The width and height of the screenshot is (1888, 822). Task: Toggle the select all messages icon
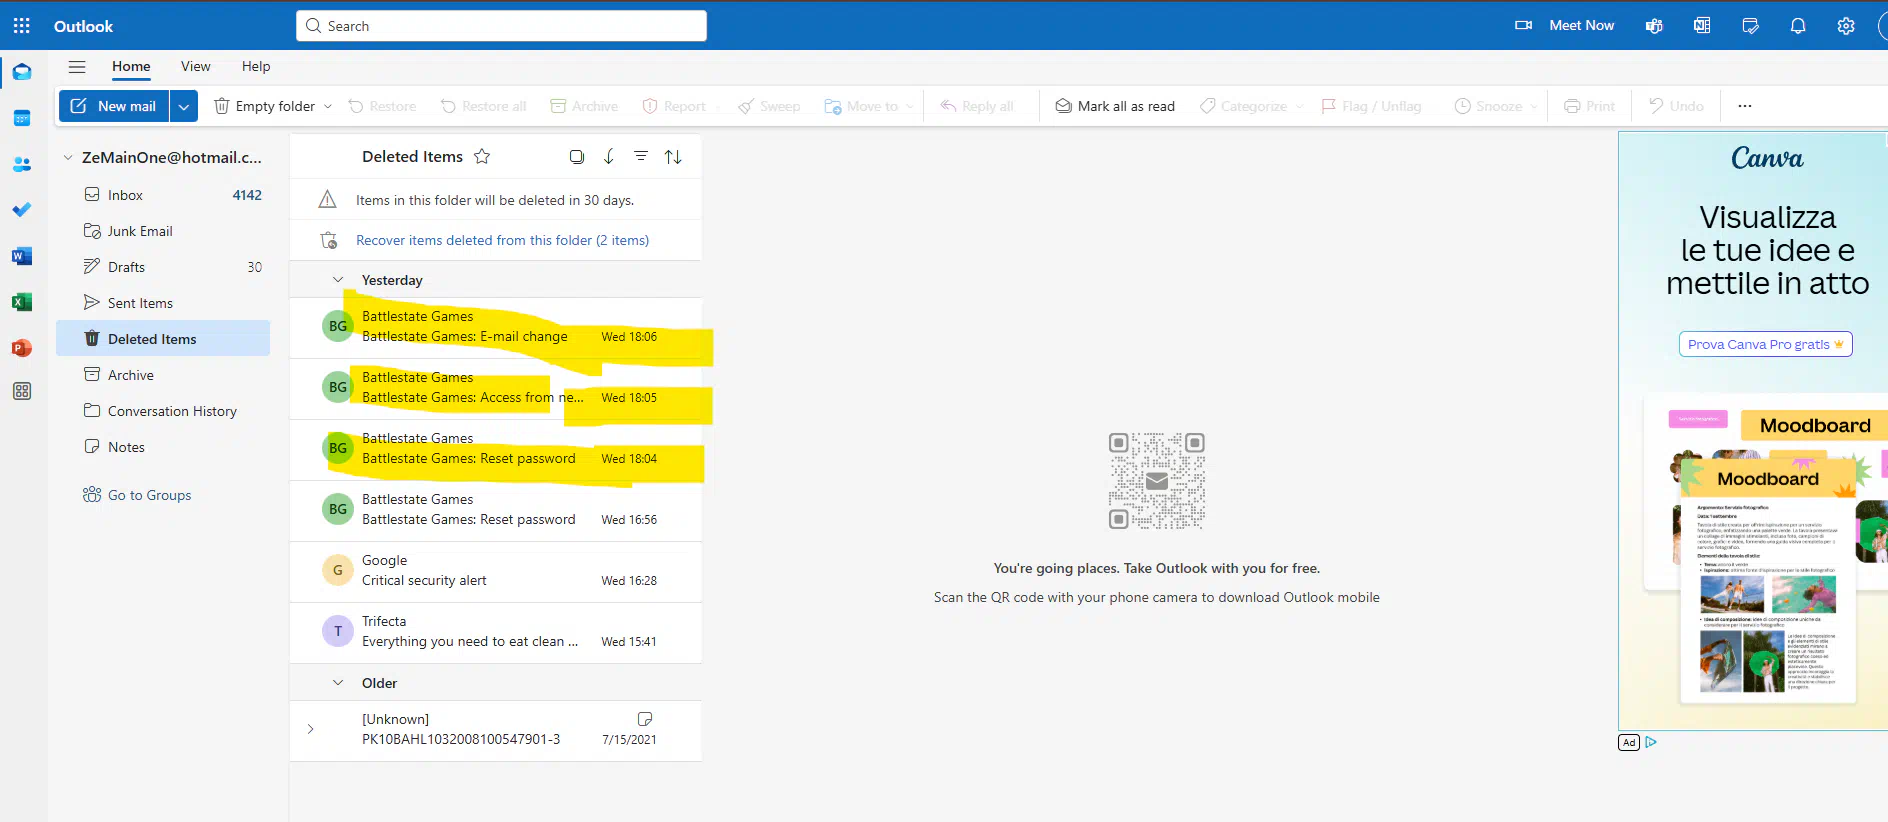click(577, 156)
